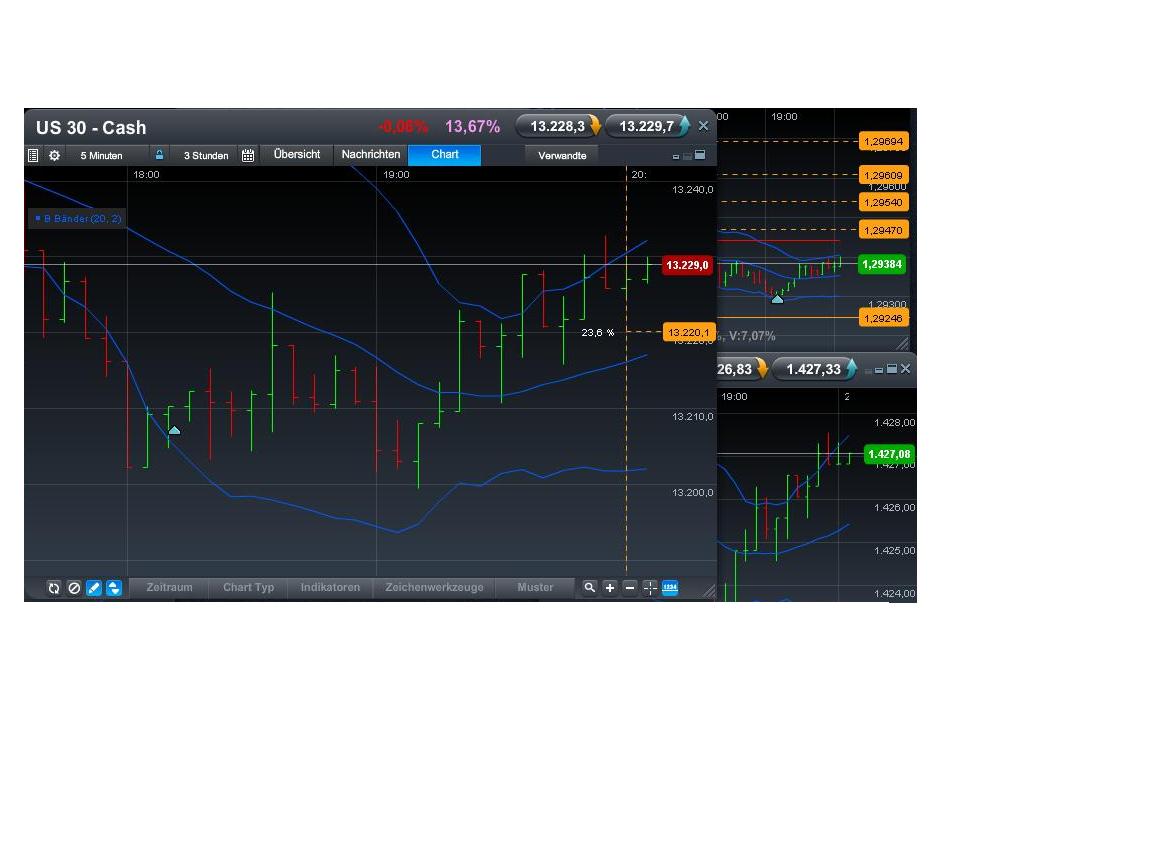Switch to the Nachrichten tab
1152x864 pixels.
pos(371,154)
